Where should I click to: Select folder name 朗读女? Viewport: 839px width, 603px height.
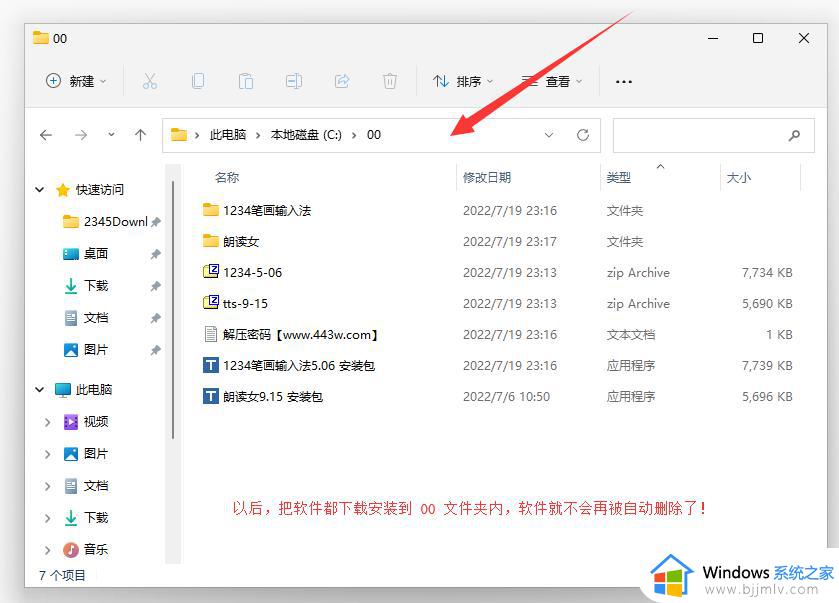241,241
